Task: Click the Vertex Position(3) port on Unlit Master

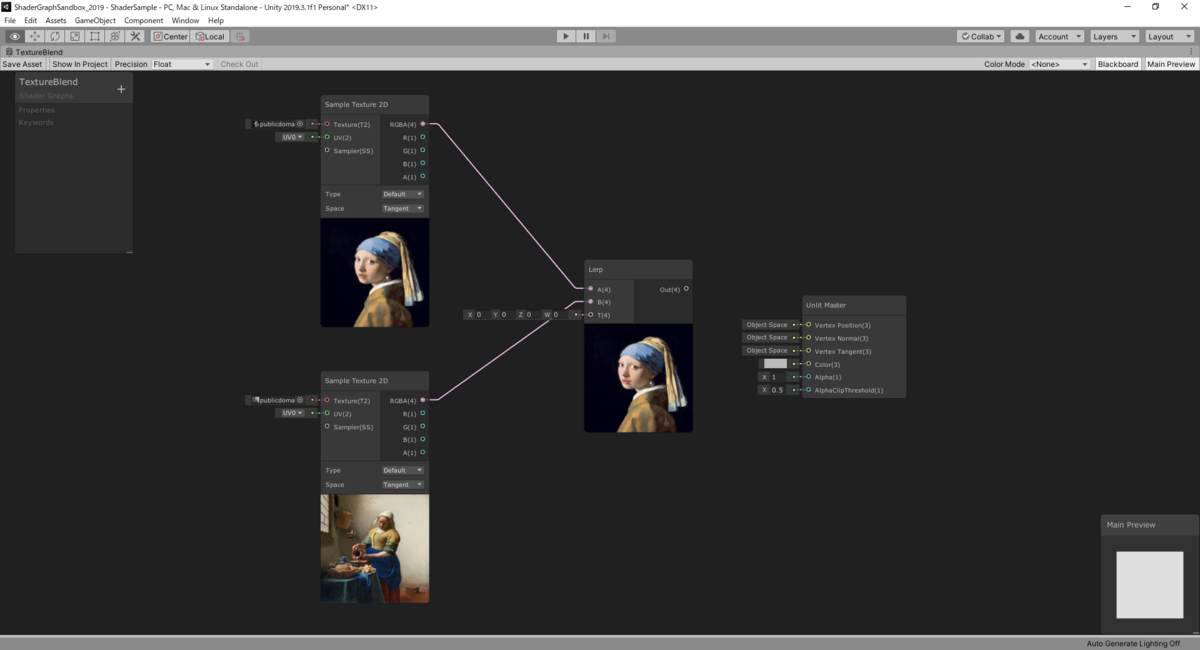Action: 809,325
